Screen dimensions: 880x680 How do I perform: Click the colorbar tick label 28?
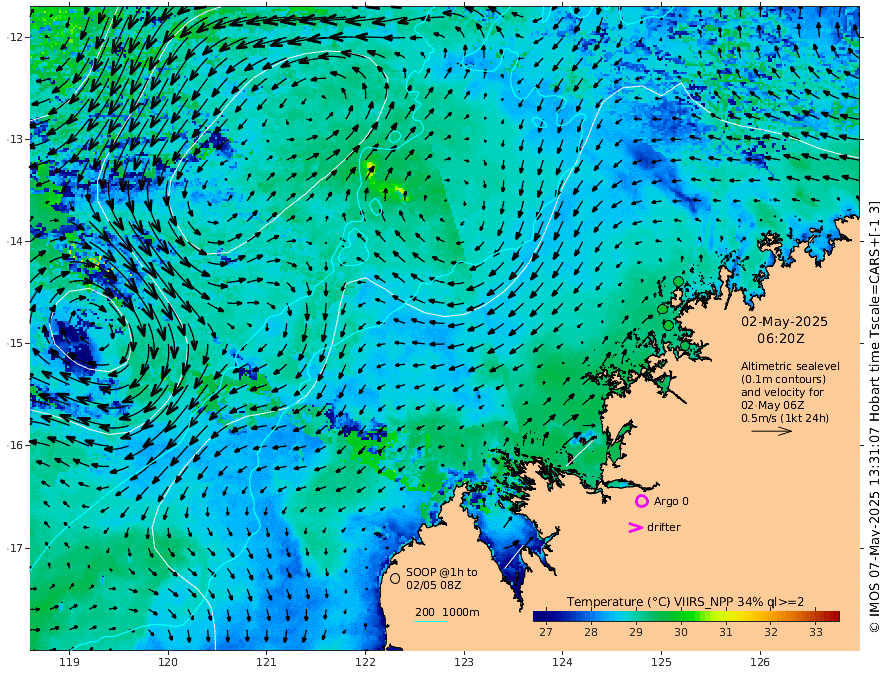pos(590,632)
